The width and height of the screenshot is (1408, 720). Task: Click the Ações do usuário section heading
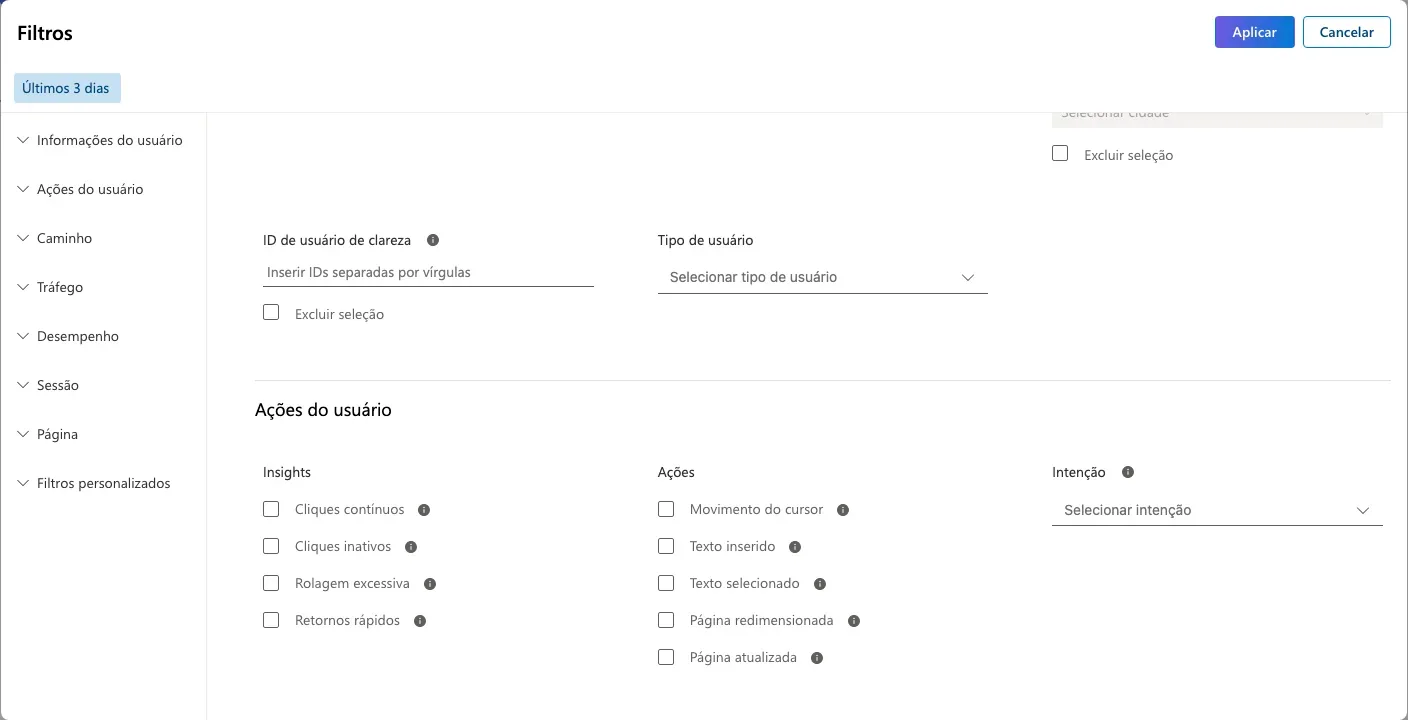tap(323, 410)
